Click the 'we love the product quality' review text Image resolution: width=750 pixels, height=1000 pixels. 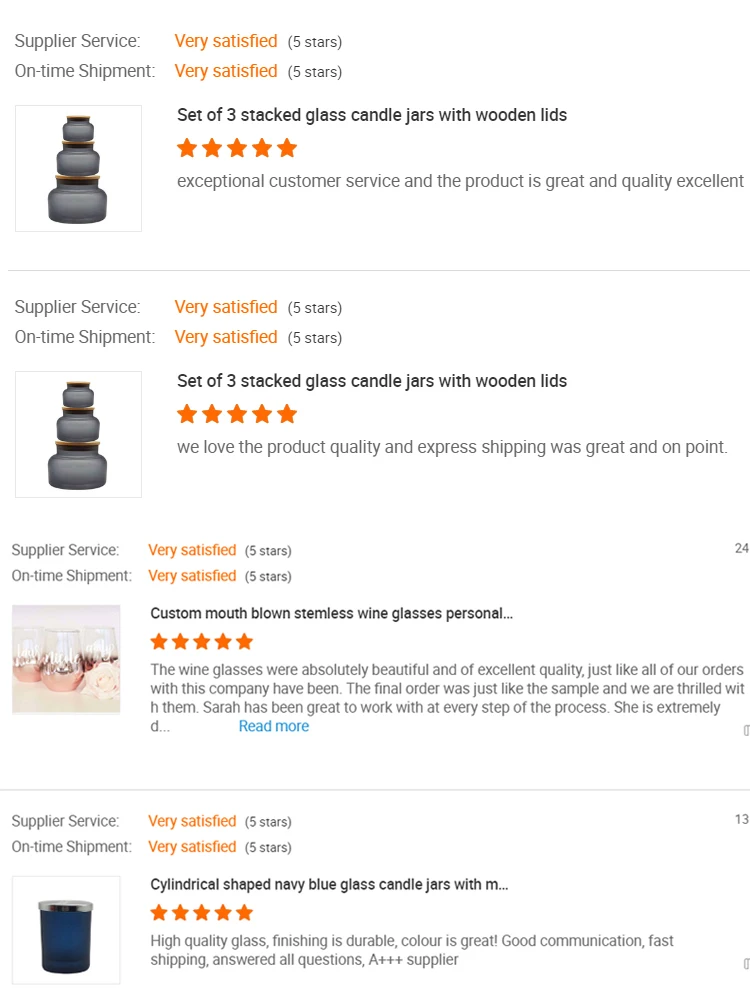[451, 447]
